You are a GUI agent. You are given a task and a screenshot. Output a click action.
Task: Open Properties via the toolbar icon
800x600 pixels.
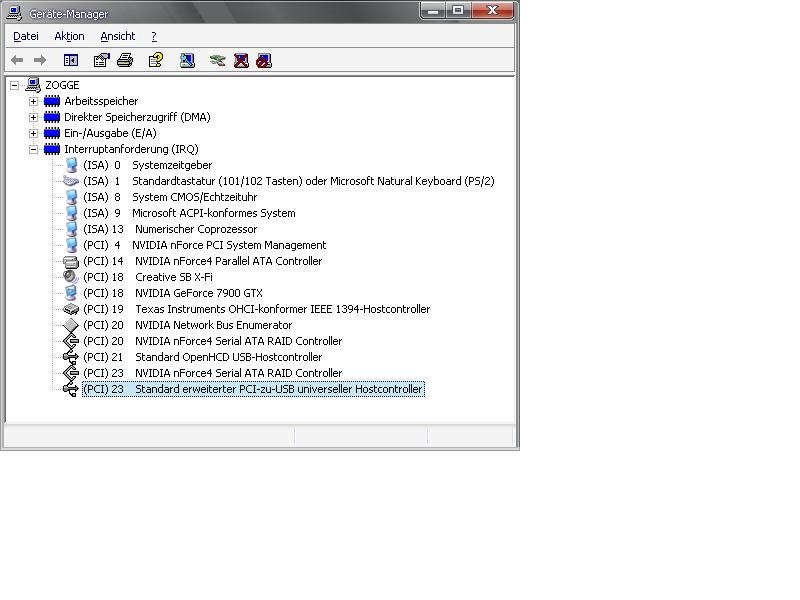pos(101,60)
